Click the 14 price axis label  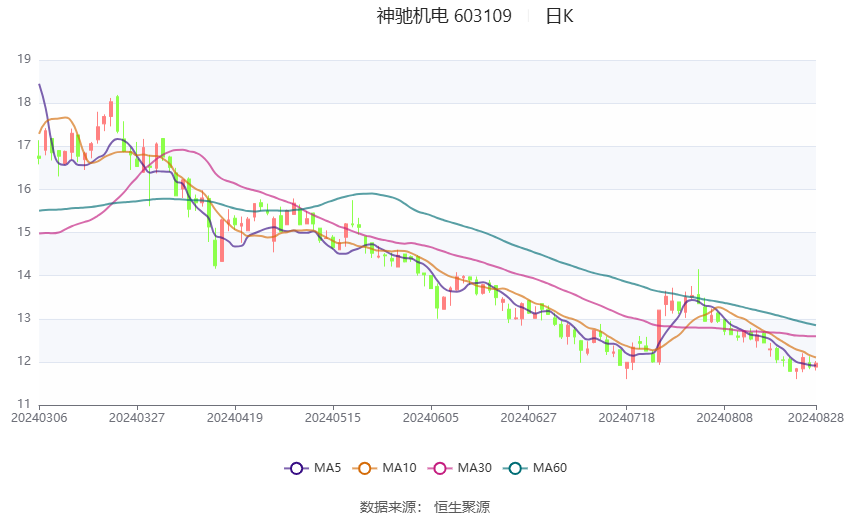tap(24, 275)
